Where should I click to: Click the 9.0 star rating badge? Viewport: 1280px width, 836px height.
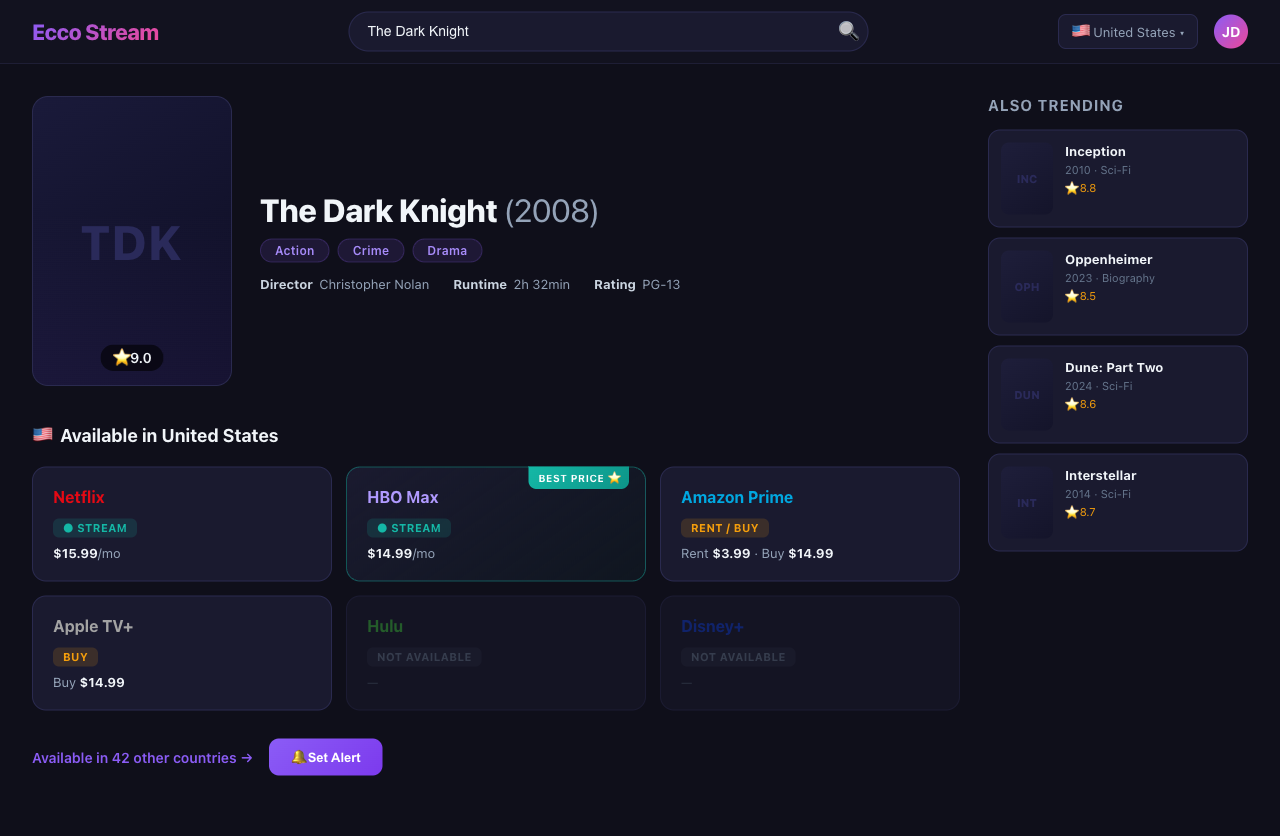(132, 358)
